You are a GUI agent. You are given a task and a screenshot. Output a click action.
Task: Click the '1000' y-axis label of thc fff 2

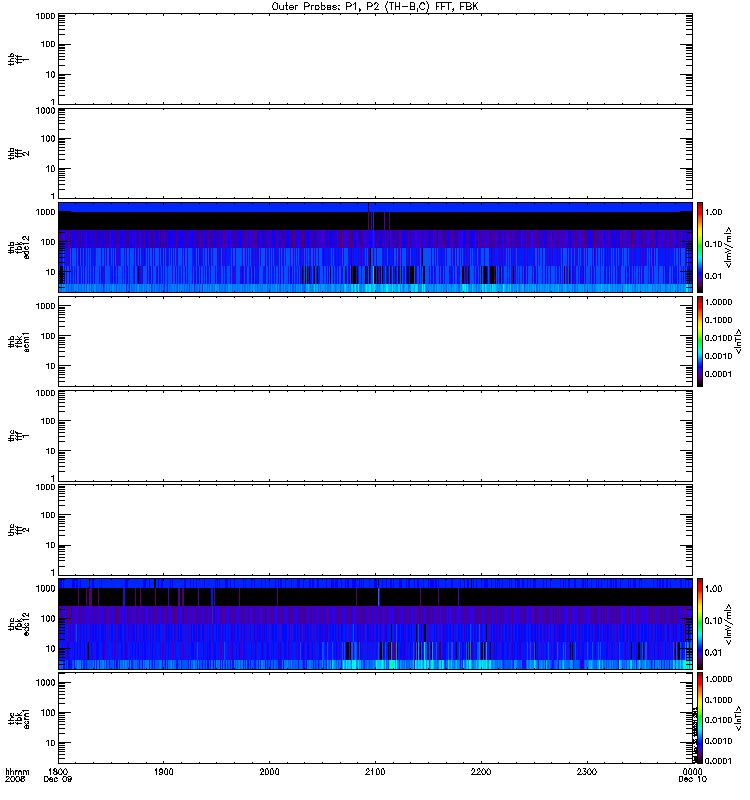[x=45, y=487]
